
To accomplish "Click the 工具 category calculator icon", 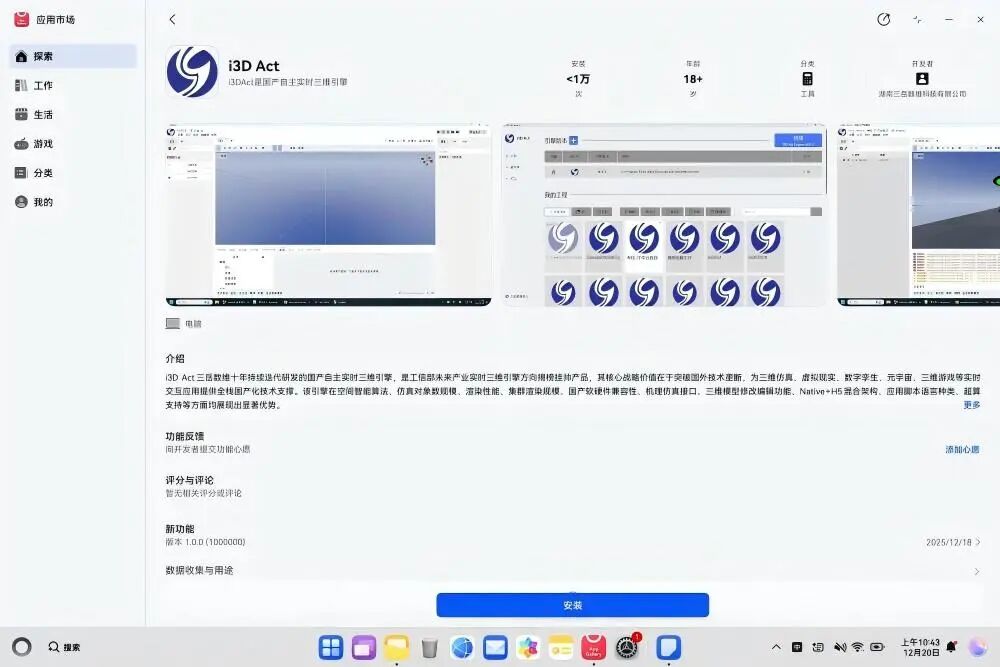I will [x=807, y=78].
